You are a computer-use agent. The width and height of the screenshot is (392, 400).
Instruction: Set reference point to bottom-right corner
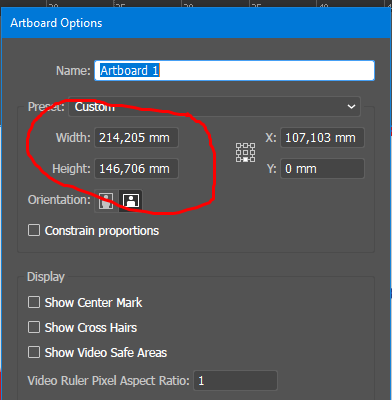(x=253, y=160)
